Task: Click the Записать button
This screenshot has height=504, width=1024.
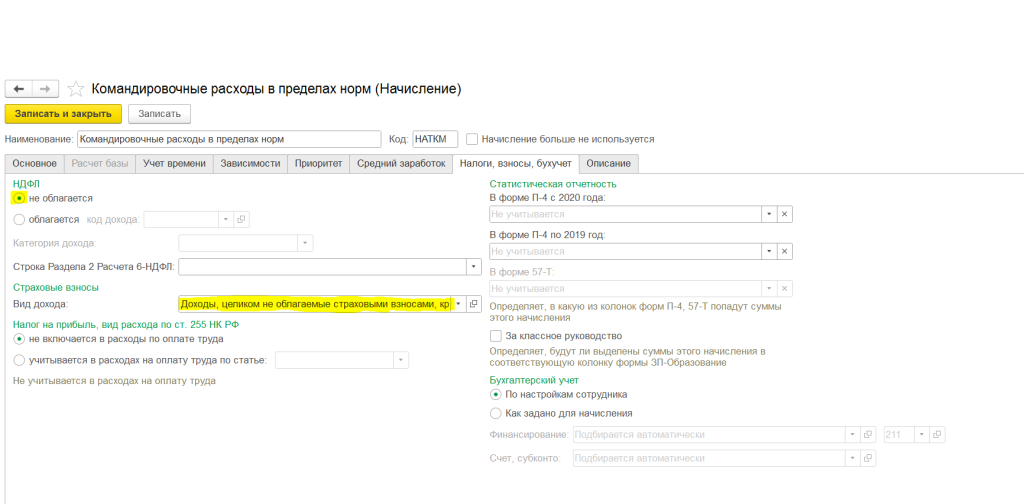Action: [159, 114]
